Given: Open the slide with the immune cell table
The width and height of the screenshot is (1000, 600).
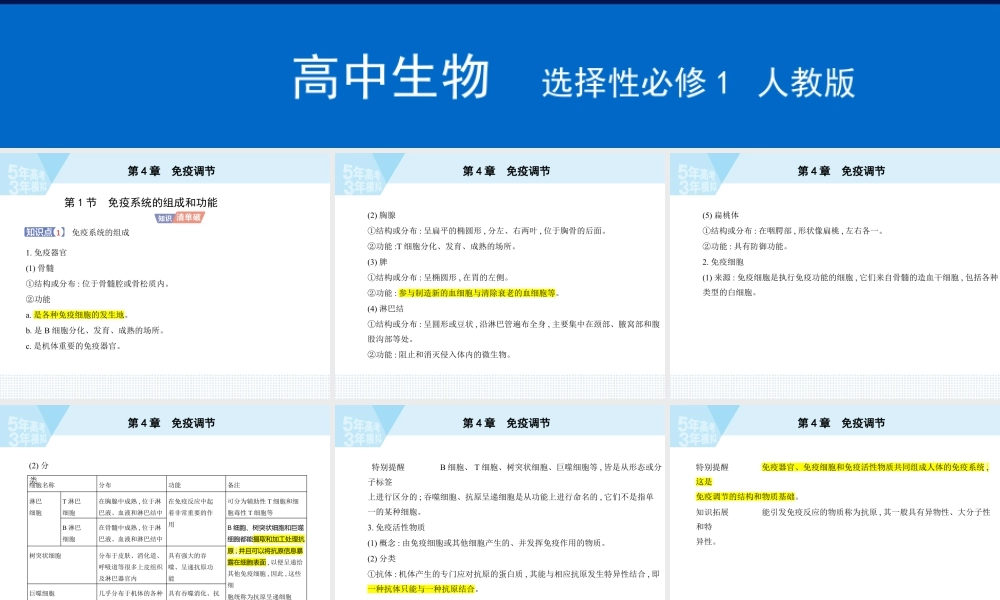Looking at the screenshot, I should 165,502.
